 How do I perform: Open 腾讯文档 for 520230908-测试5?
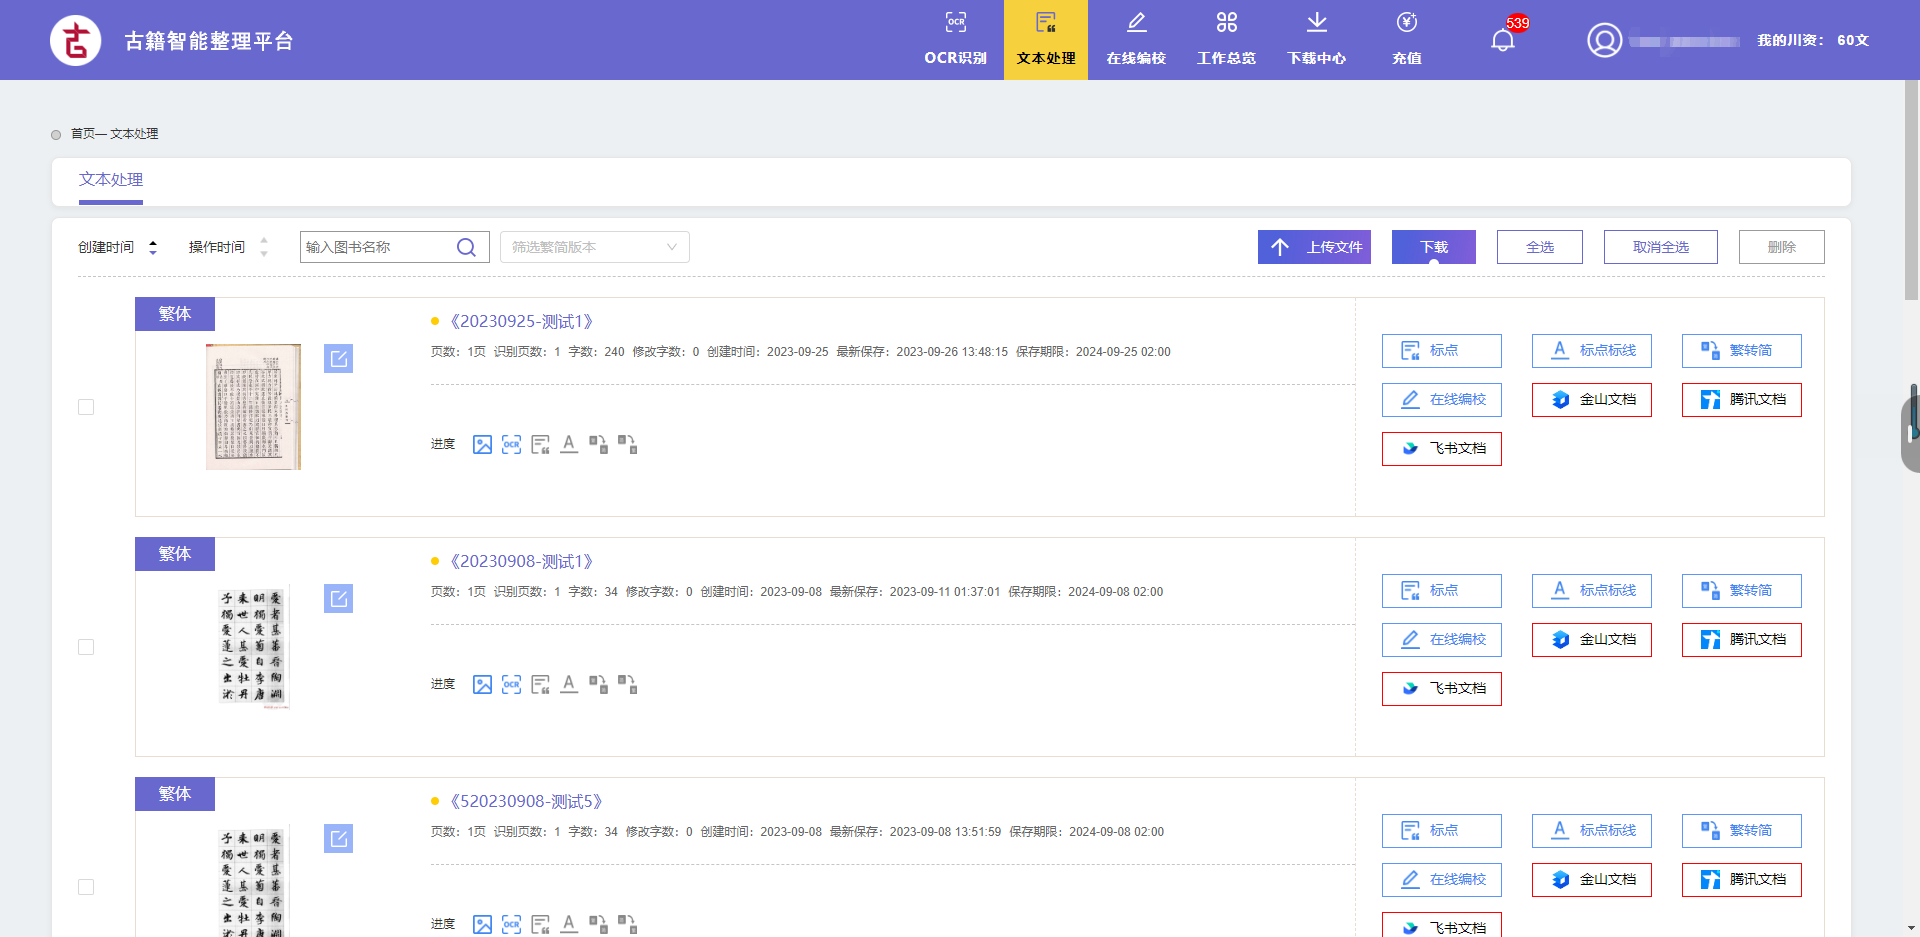coord(1741,880)
